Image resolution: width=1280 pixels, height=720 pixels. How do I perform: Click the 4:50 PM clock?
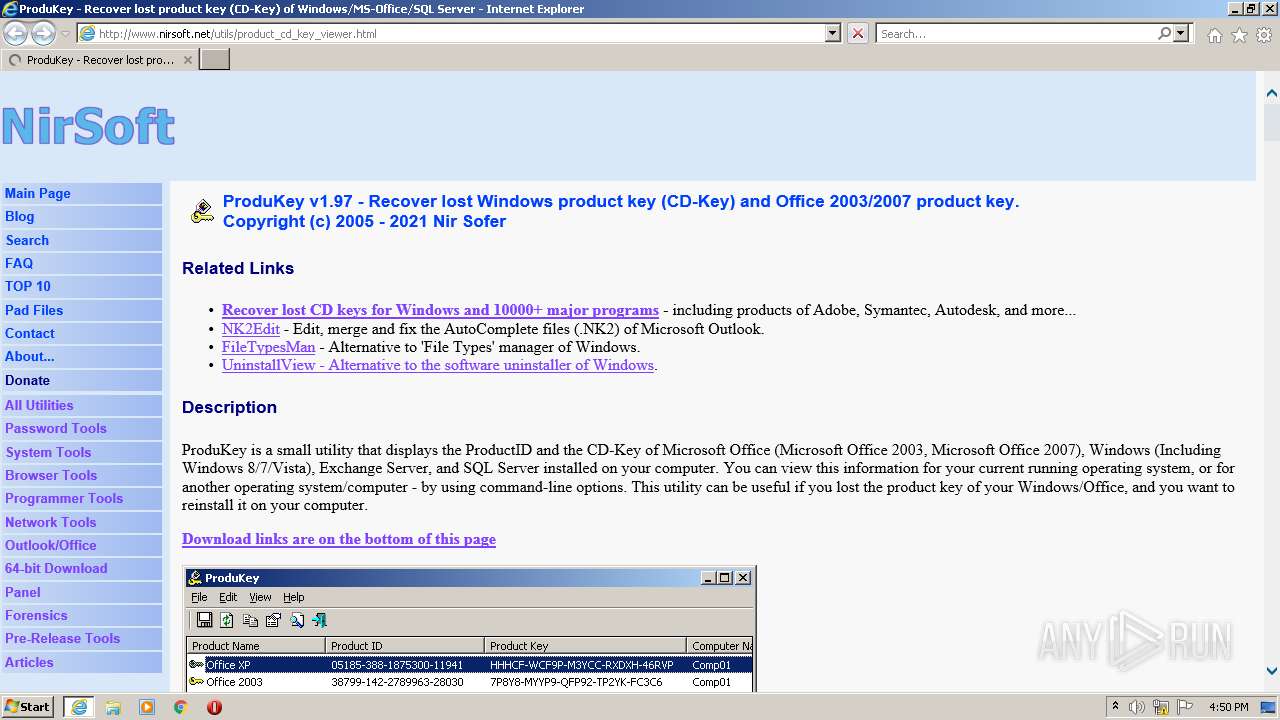1228,707
